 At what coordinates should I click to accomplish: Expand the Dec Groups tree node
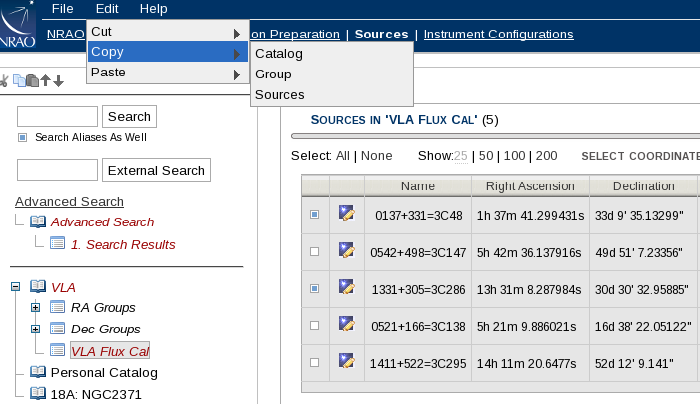click(x=36, y=329)
